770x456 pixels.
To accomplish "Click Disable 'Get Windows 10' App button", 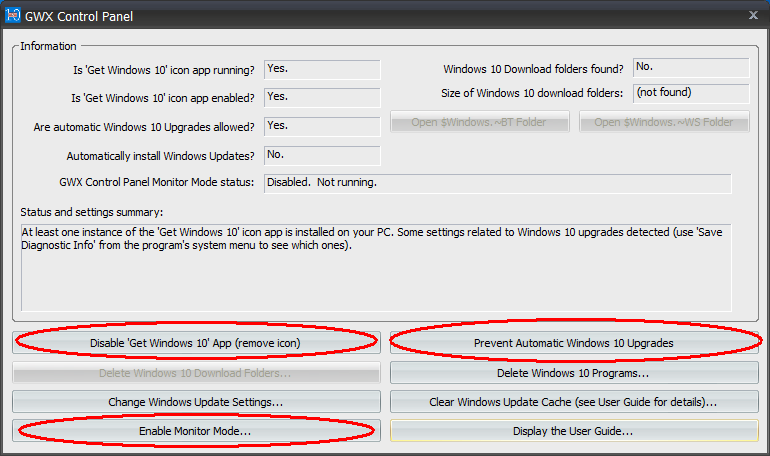I will (x=196, y=343).
